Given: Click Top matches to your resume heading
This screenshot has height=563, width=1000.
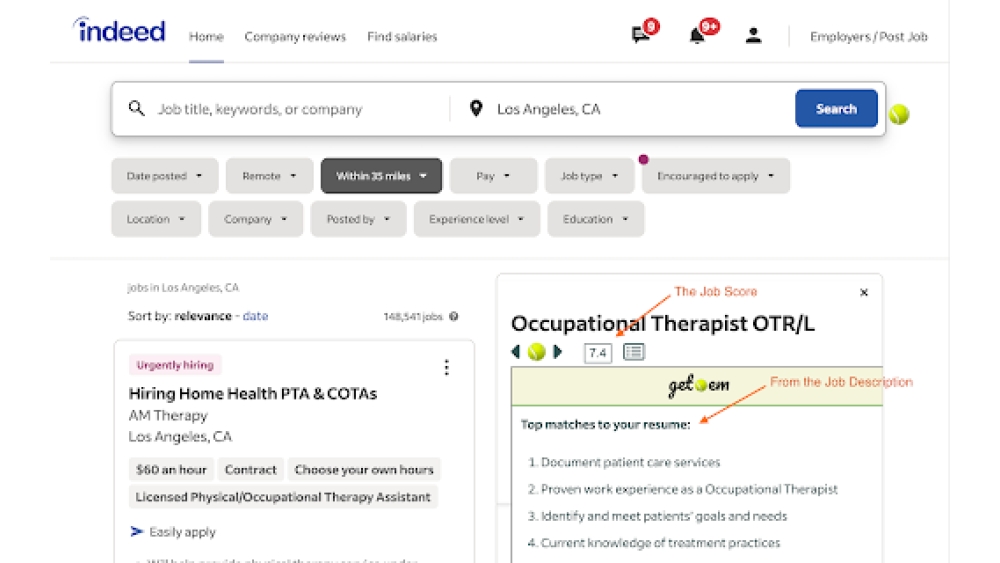Looking at the screenshot, I should (605, 425).
